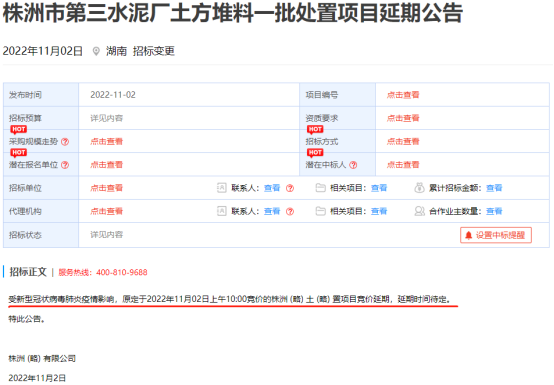This screenshot has height=385, width=554.
Task: Click 查看 next to 合作业主数量
Action: point(494,211)
